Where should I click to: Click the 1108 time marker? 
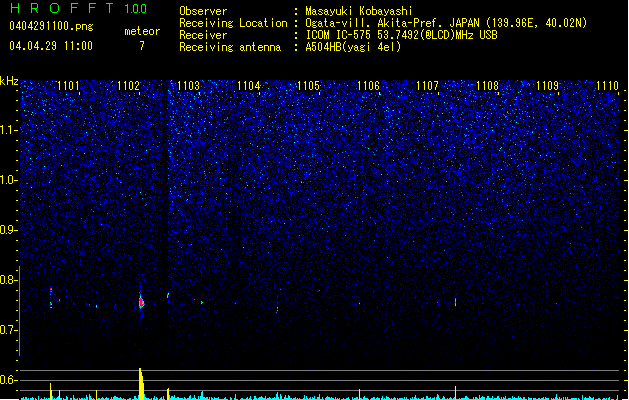click(487, 86)
